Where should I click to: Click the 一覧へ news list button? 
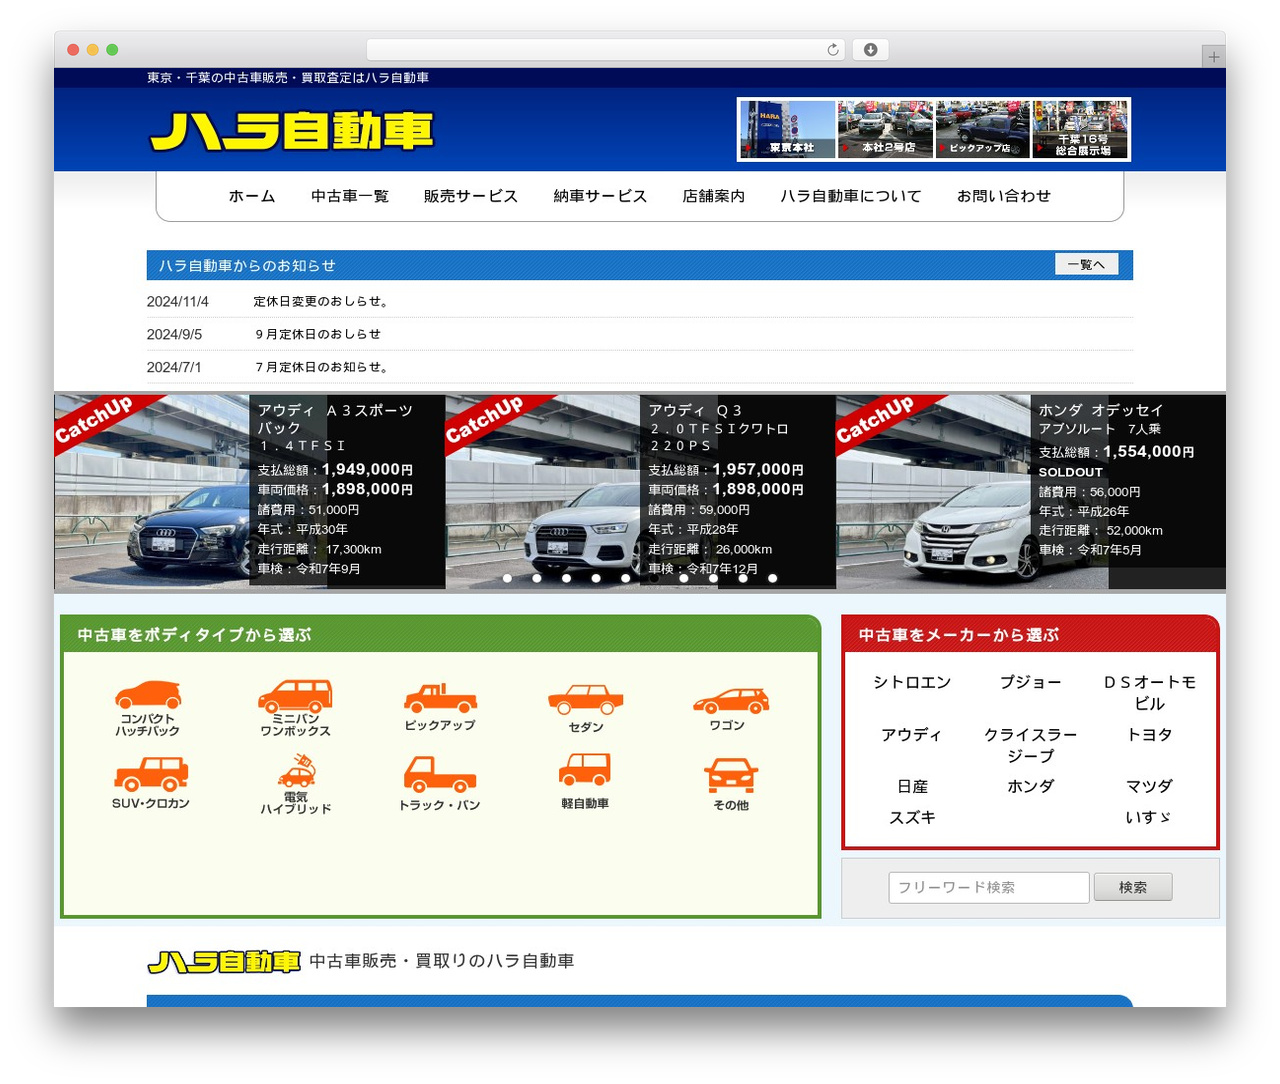point(1086,264)
